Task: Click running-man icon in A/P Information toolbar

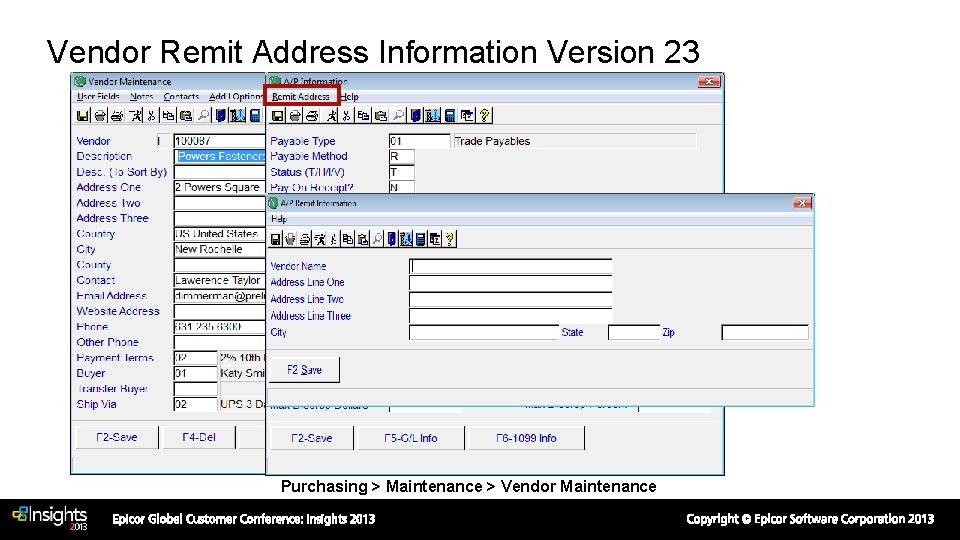Action: click(x=332, y=115)
